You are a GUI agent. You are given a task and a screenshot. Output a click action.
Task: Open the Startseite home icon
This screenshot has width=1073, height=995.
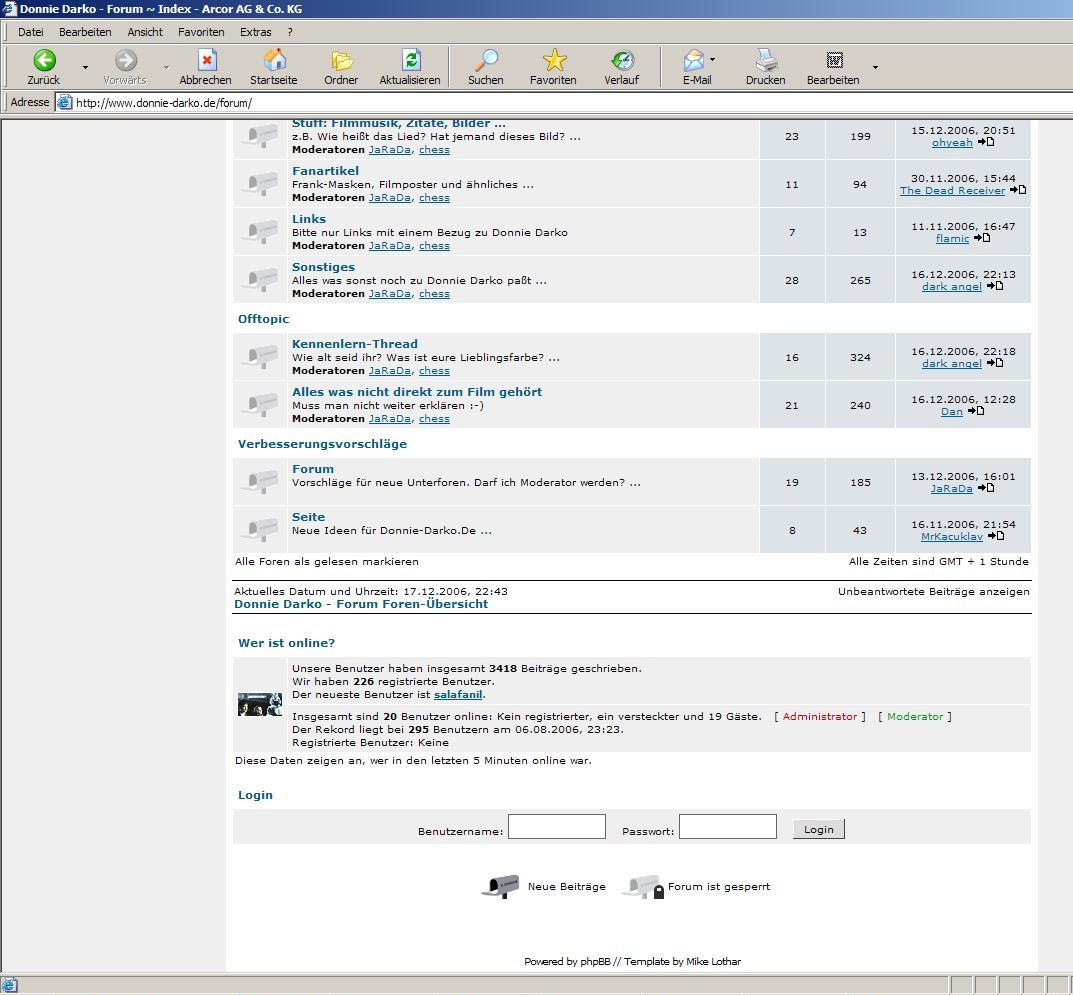(273, 60)
